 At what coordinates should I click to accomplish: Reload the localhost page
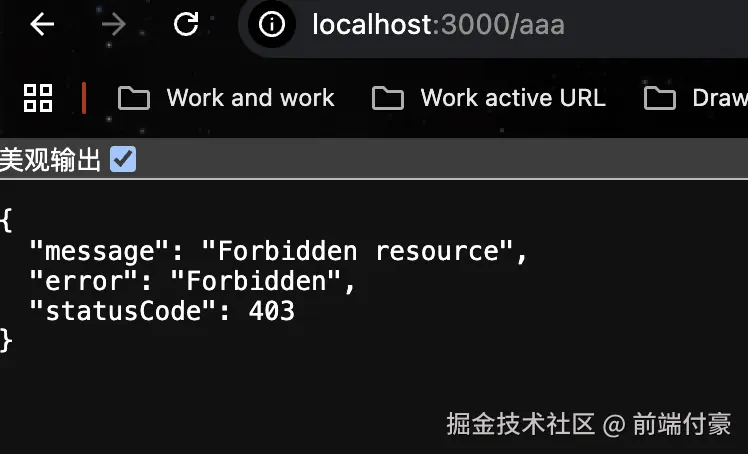click(186, 25)
